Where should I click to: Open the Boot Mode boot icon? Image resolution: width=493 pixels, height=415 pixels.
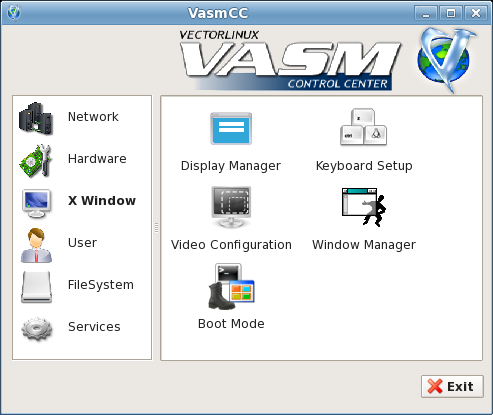pyautogui.click(x=231, y=287)
